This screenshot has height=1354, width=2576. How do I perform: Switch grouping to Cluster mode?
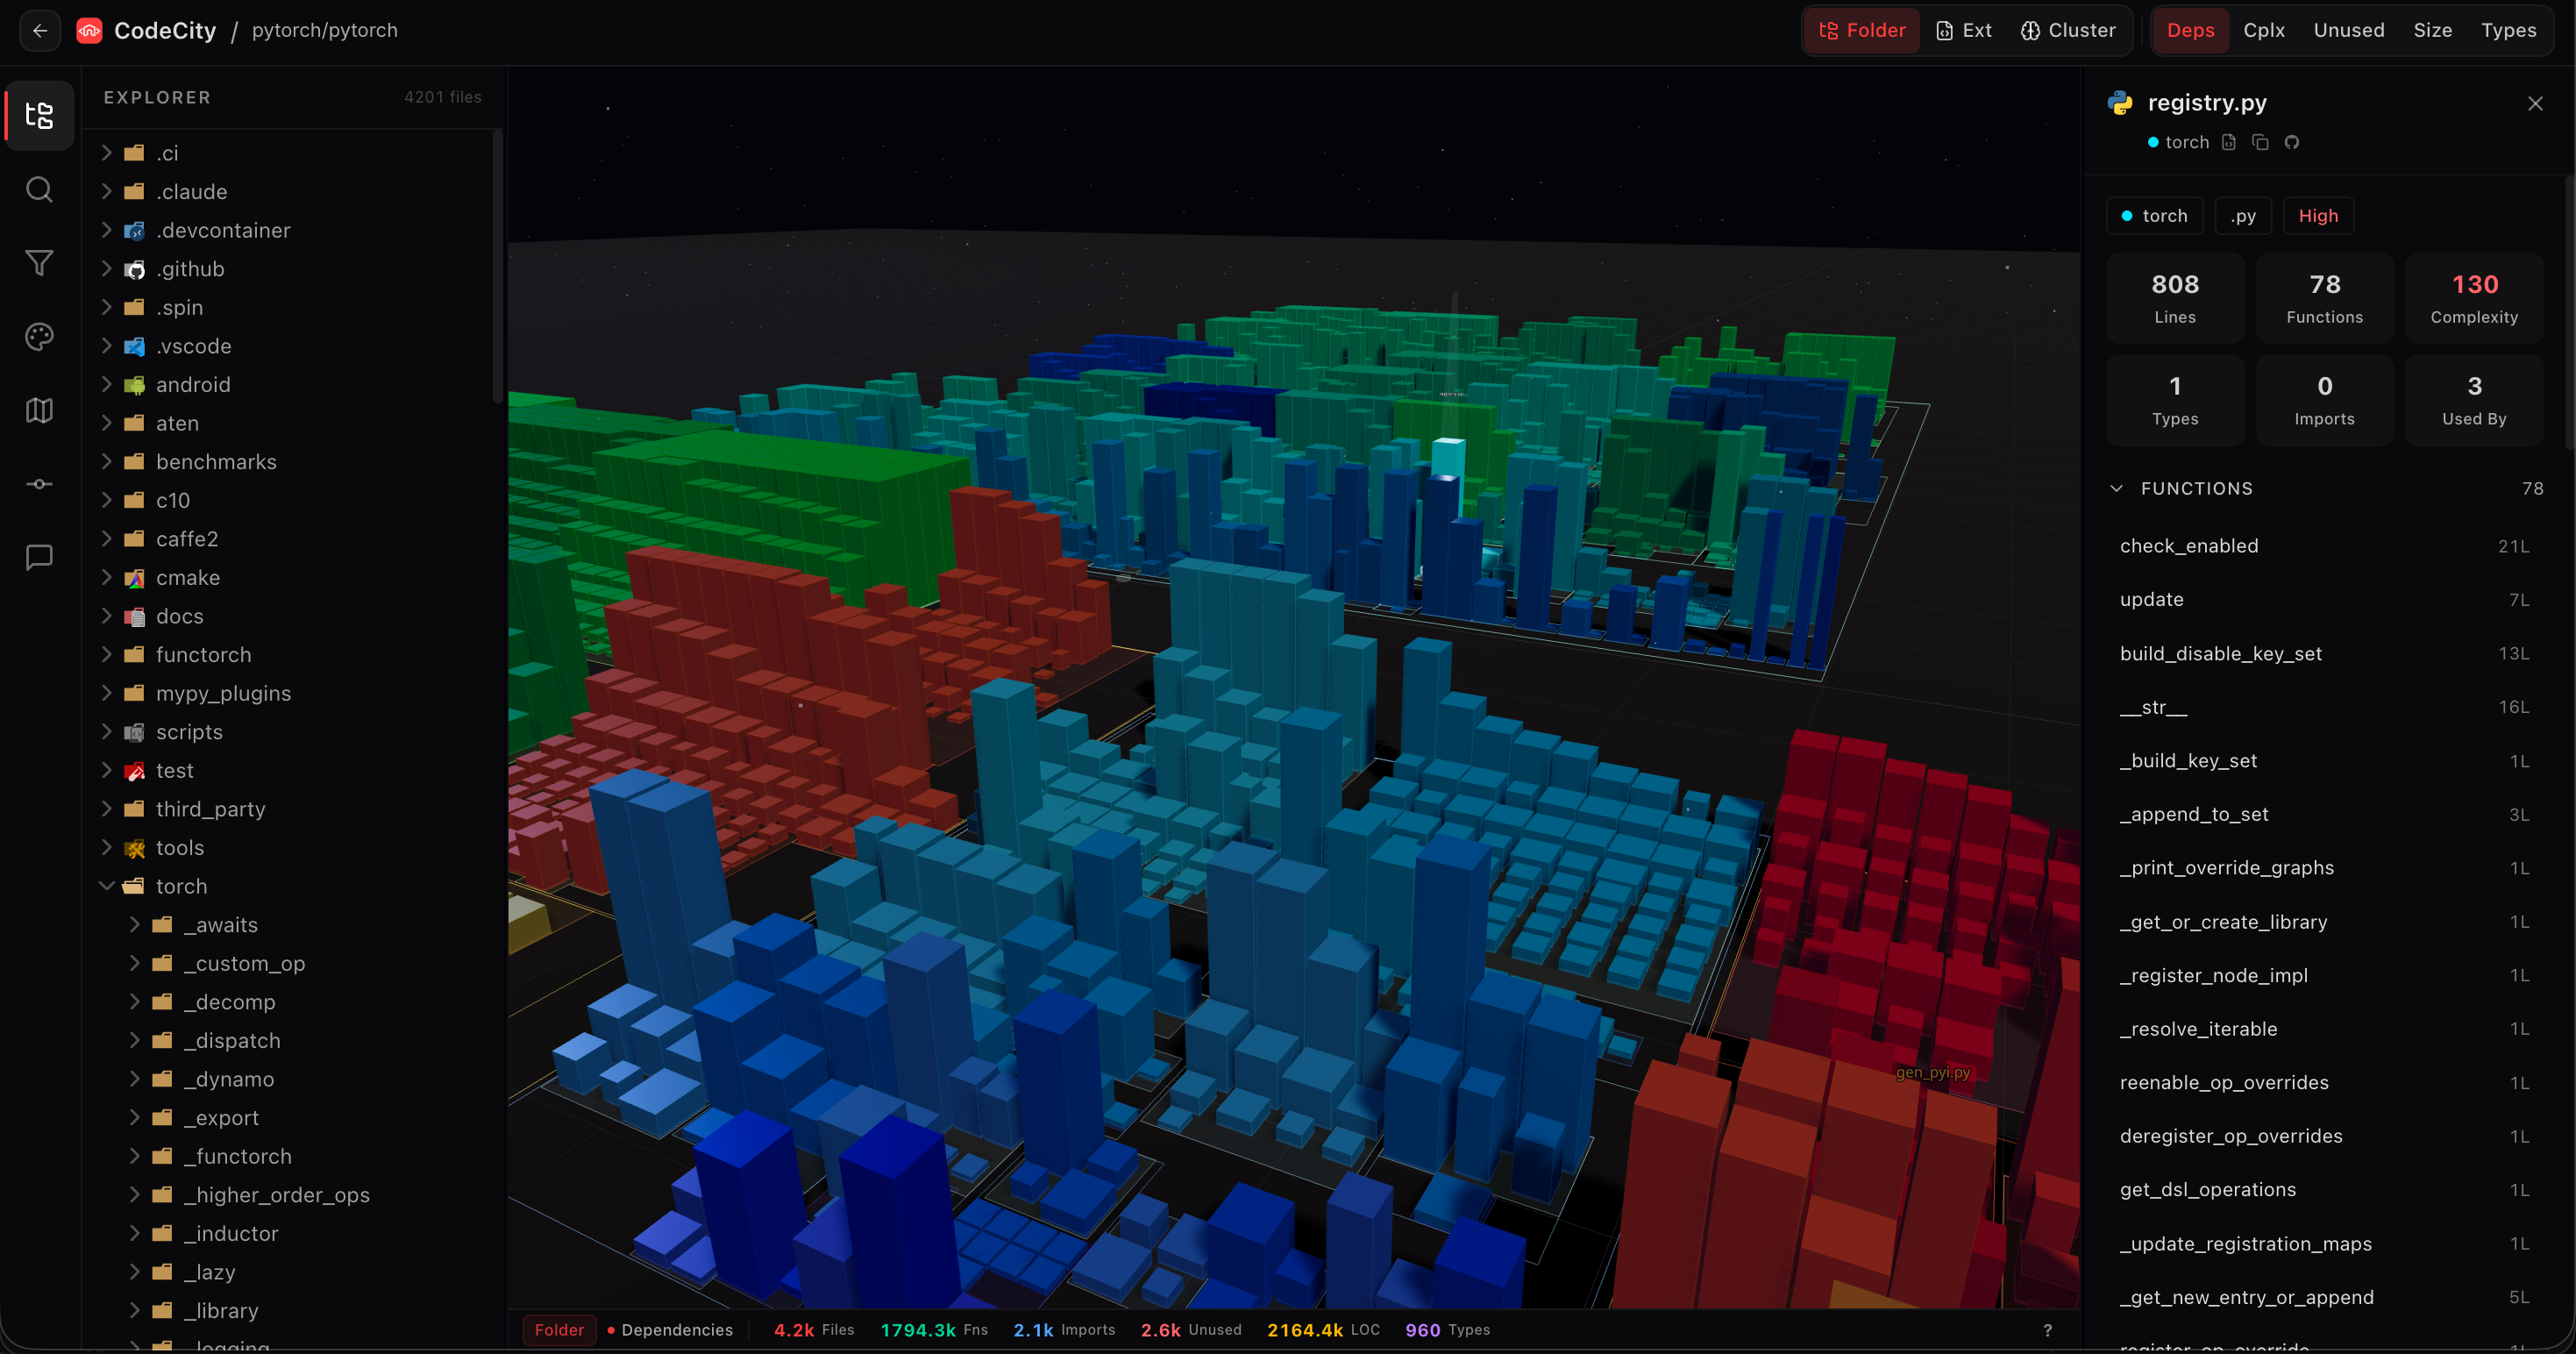2068,30
